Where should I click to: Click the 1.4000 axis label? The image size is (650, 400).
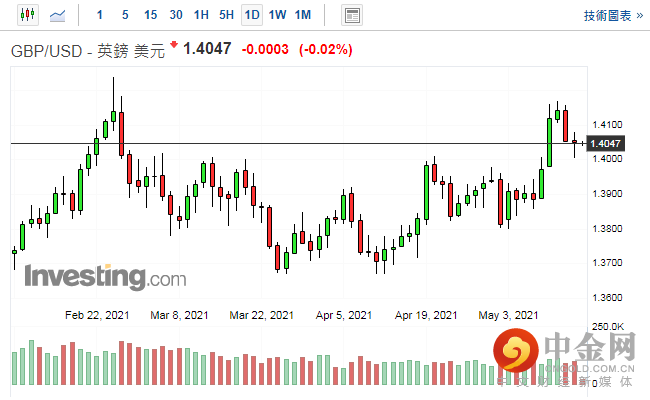pyautogui.click(x=607, y=159)
